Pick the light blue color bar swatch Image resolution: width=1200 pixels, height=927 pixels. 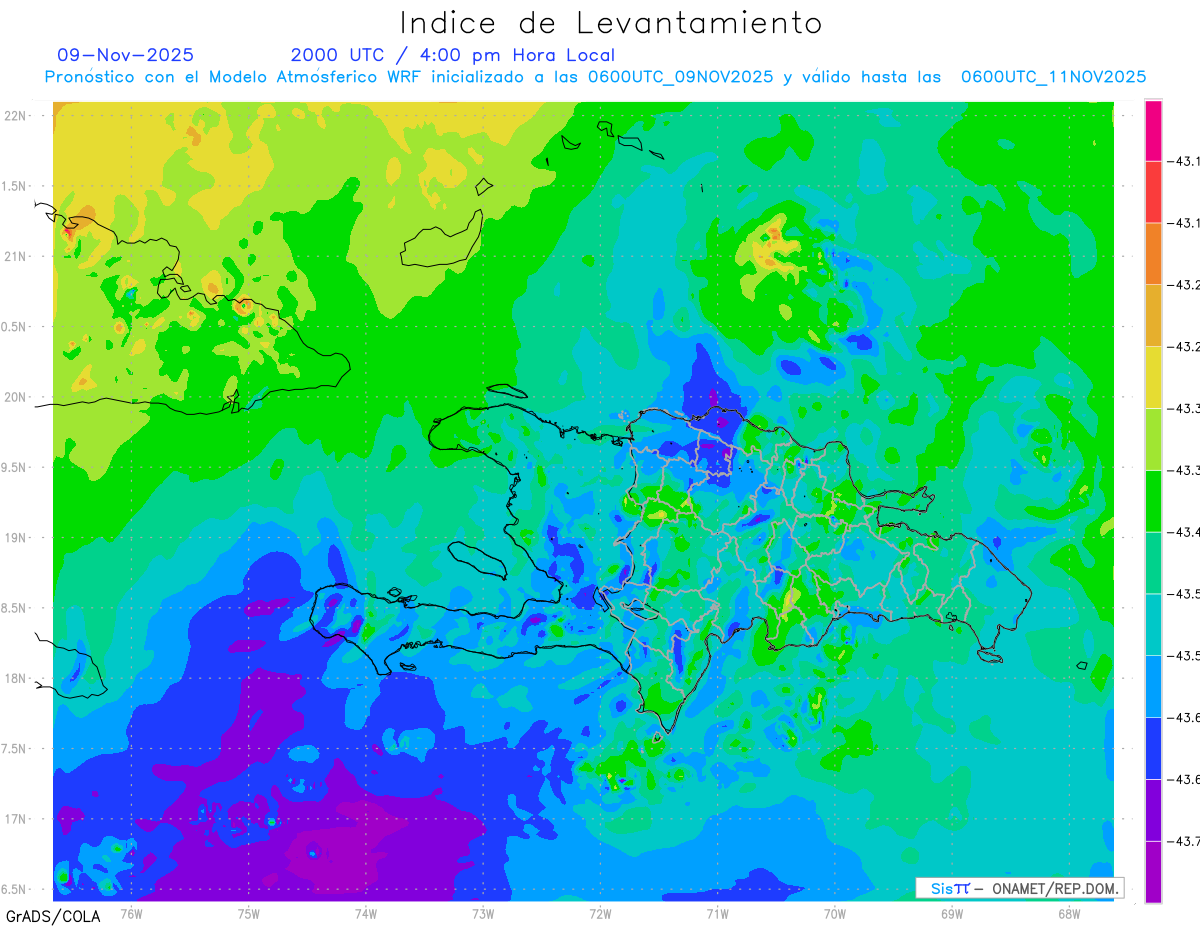[x=1153, y=686]
